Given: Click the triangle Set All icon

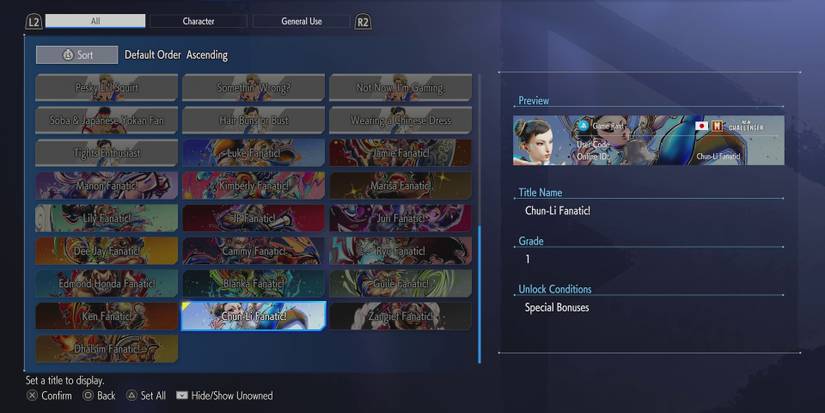Looking at the screenshot, I should pos(132,395).
